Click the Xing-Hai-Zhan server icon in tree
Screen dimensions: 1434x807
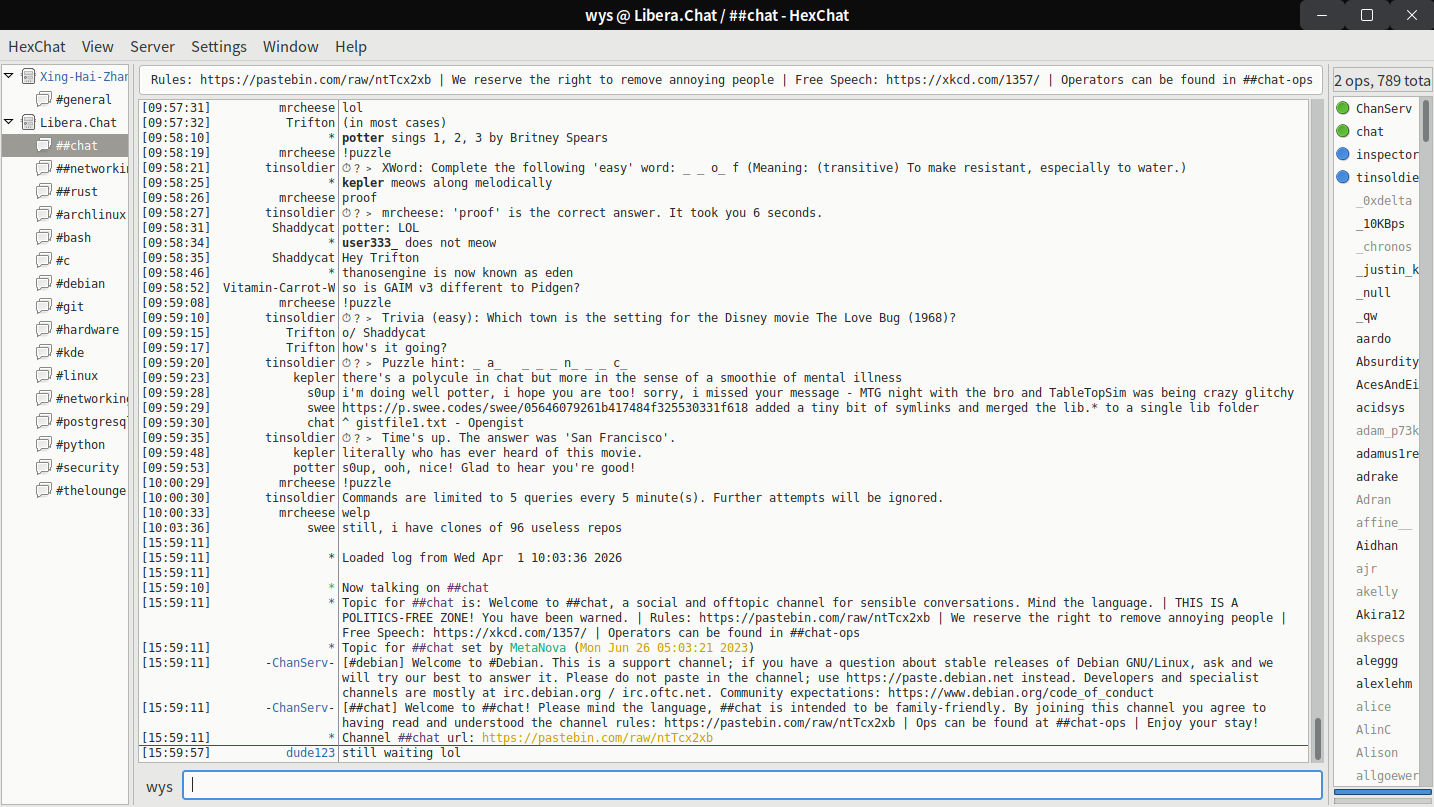[28, 76]
